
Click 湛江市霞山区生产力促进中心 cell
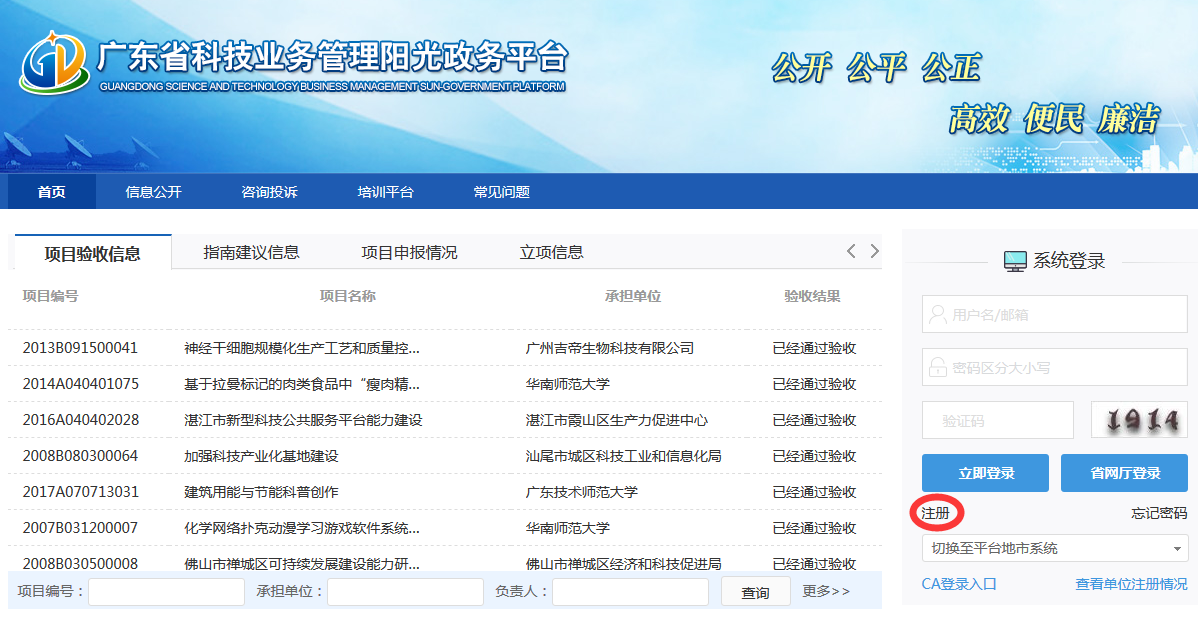[617, 420]
